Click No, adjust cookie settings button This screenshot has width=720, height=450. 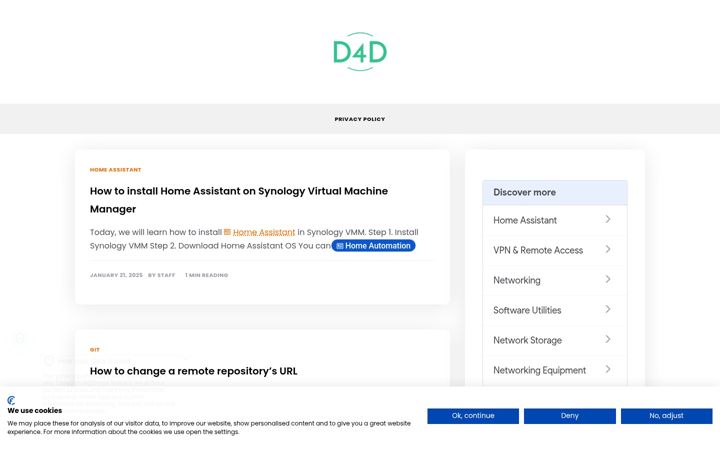[667, 416]
